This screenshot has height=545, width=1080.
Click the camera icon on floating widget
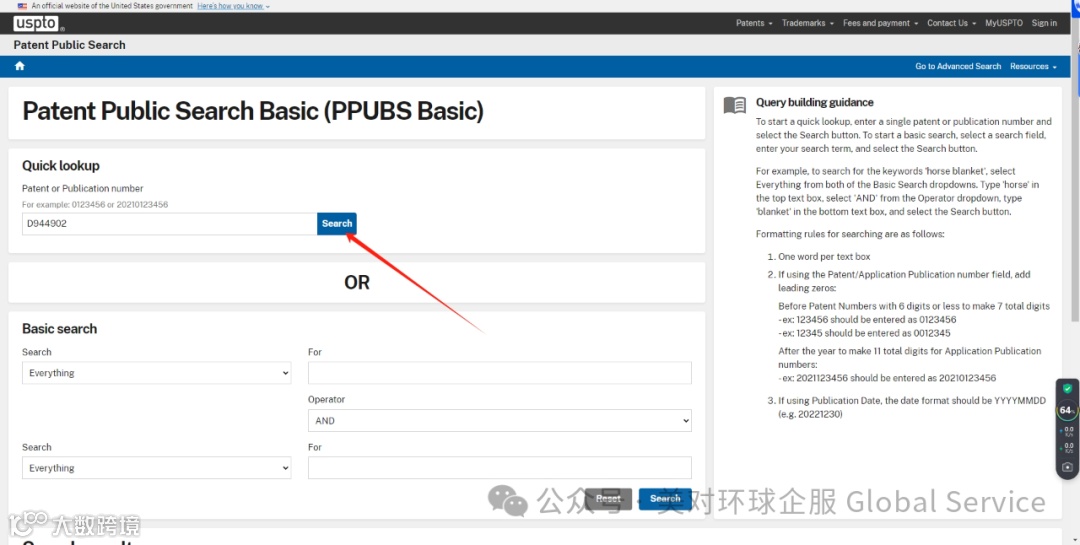click(1067, 466)
